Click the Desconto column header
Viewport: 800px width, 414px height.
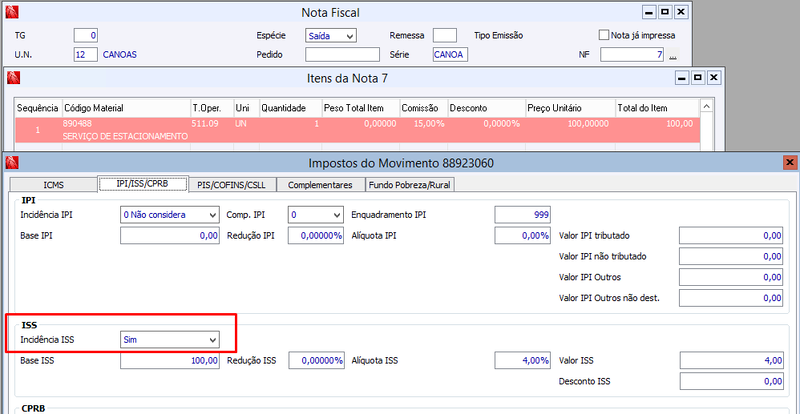pos(486,108)
